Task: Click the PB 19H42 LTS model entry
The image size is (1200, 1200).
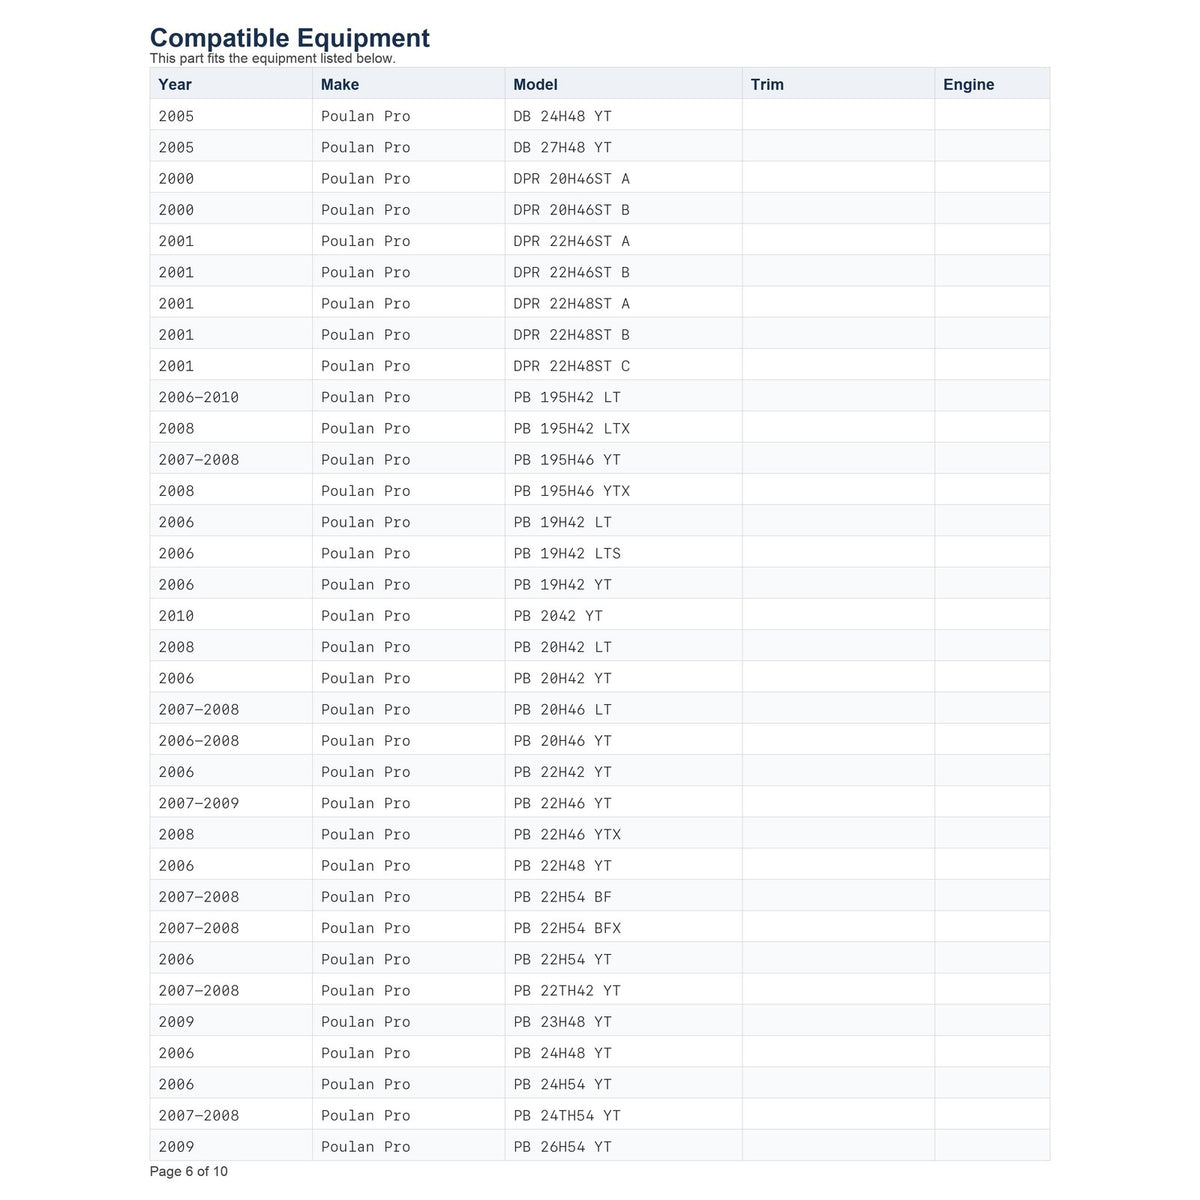Action: click(x=567, y=553)
